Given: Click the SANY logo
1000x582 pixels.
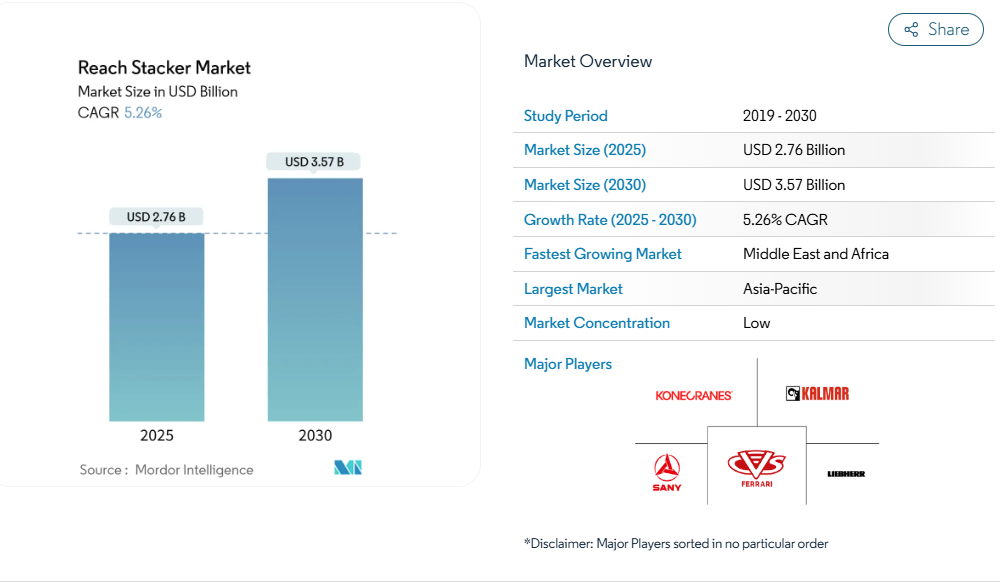Looking at the screenshot, I should click(x=667, y=472).
